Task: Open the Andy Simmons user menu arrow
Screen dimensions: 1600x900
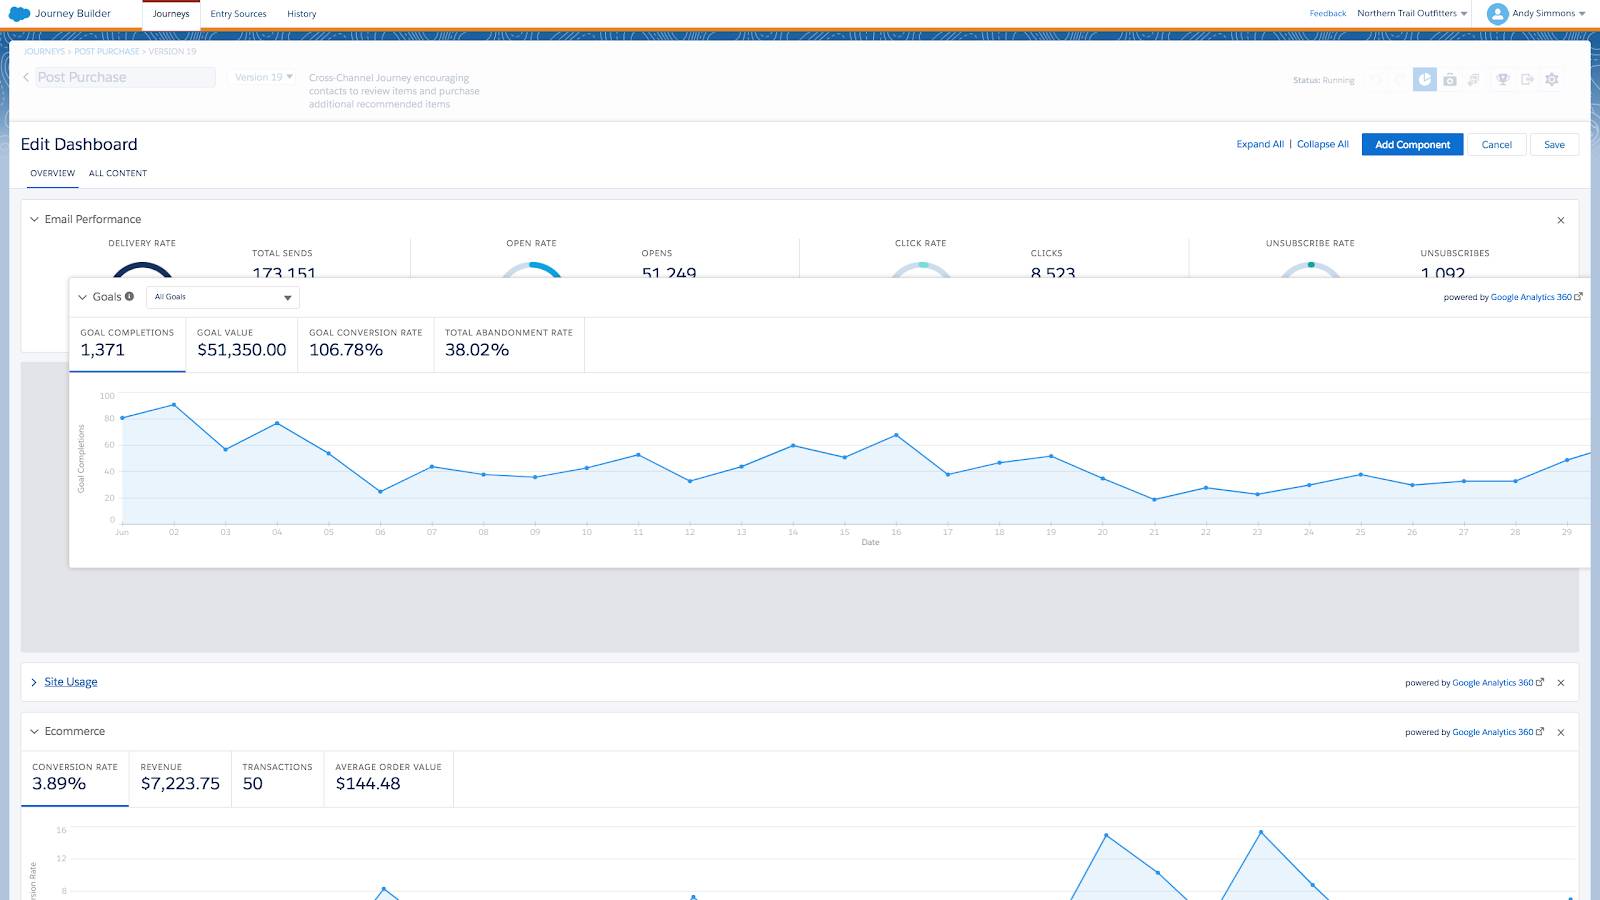Action: coord(1582,14)
